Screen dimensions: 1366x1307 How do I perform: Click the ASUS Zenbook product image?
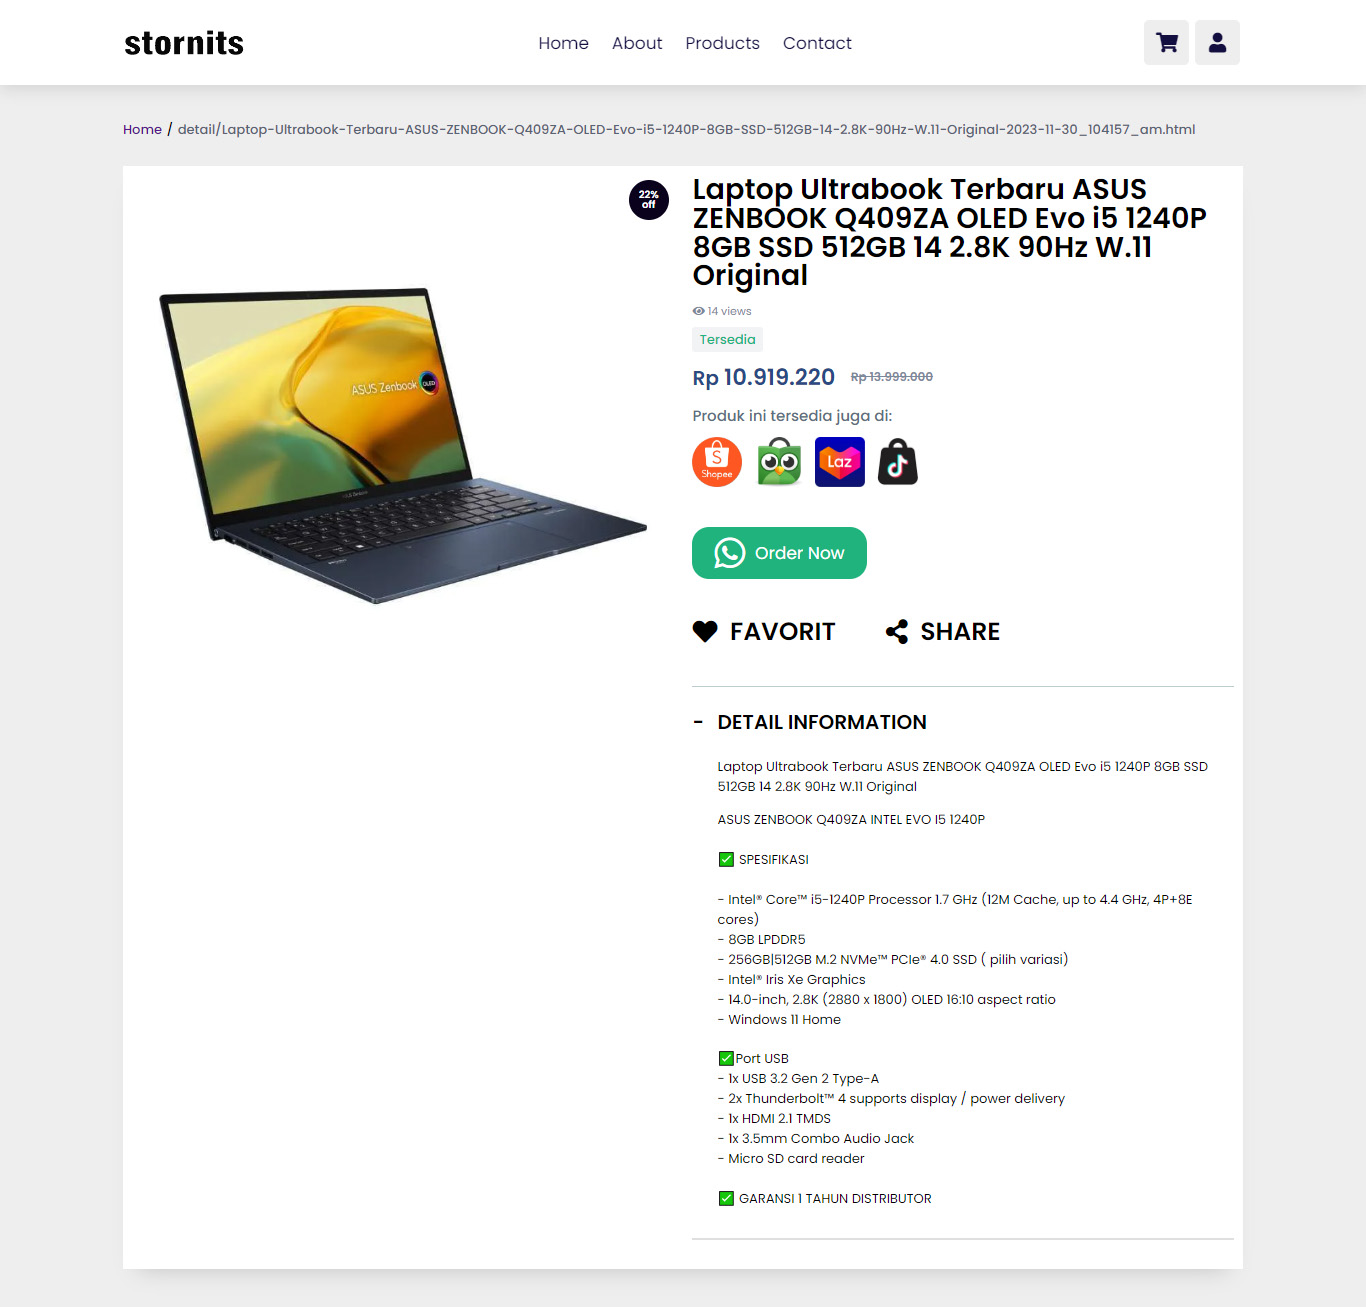pos(403,445)
